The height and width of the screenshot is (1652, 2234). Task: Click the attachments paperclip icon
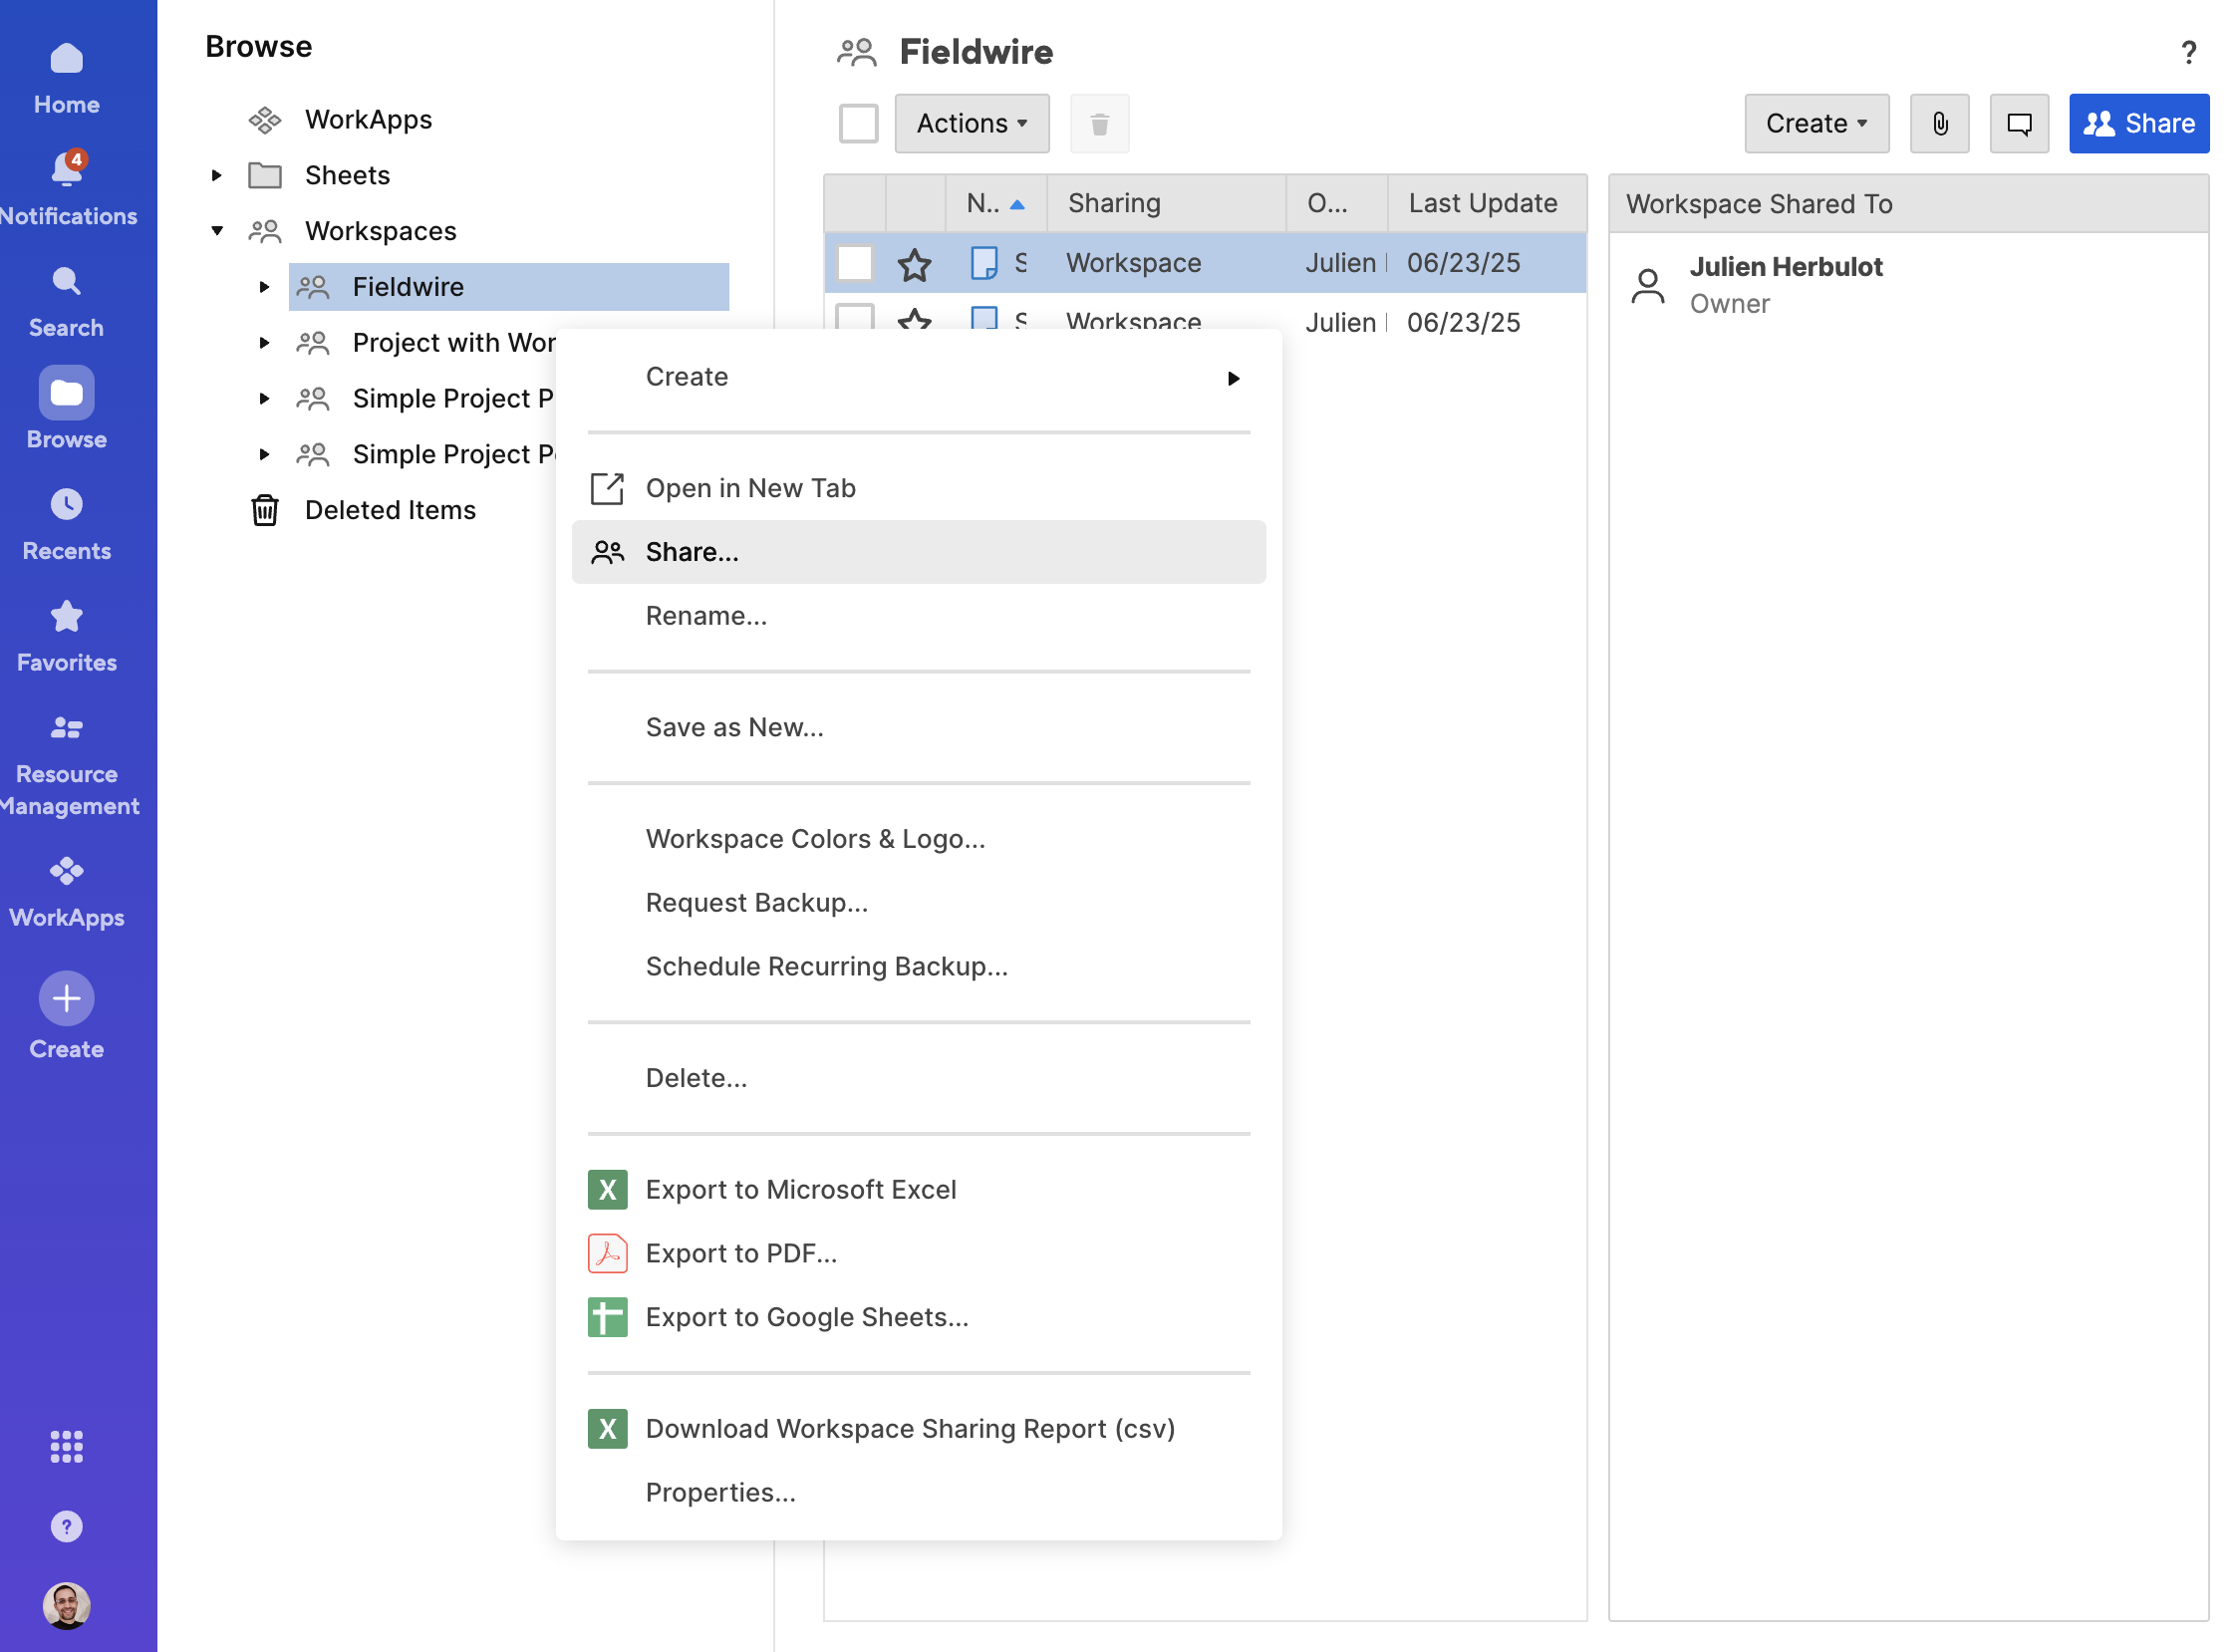coord(1939,123)
